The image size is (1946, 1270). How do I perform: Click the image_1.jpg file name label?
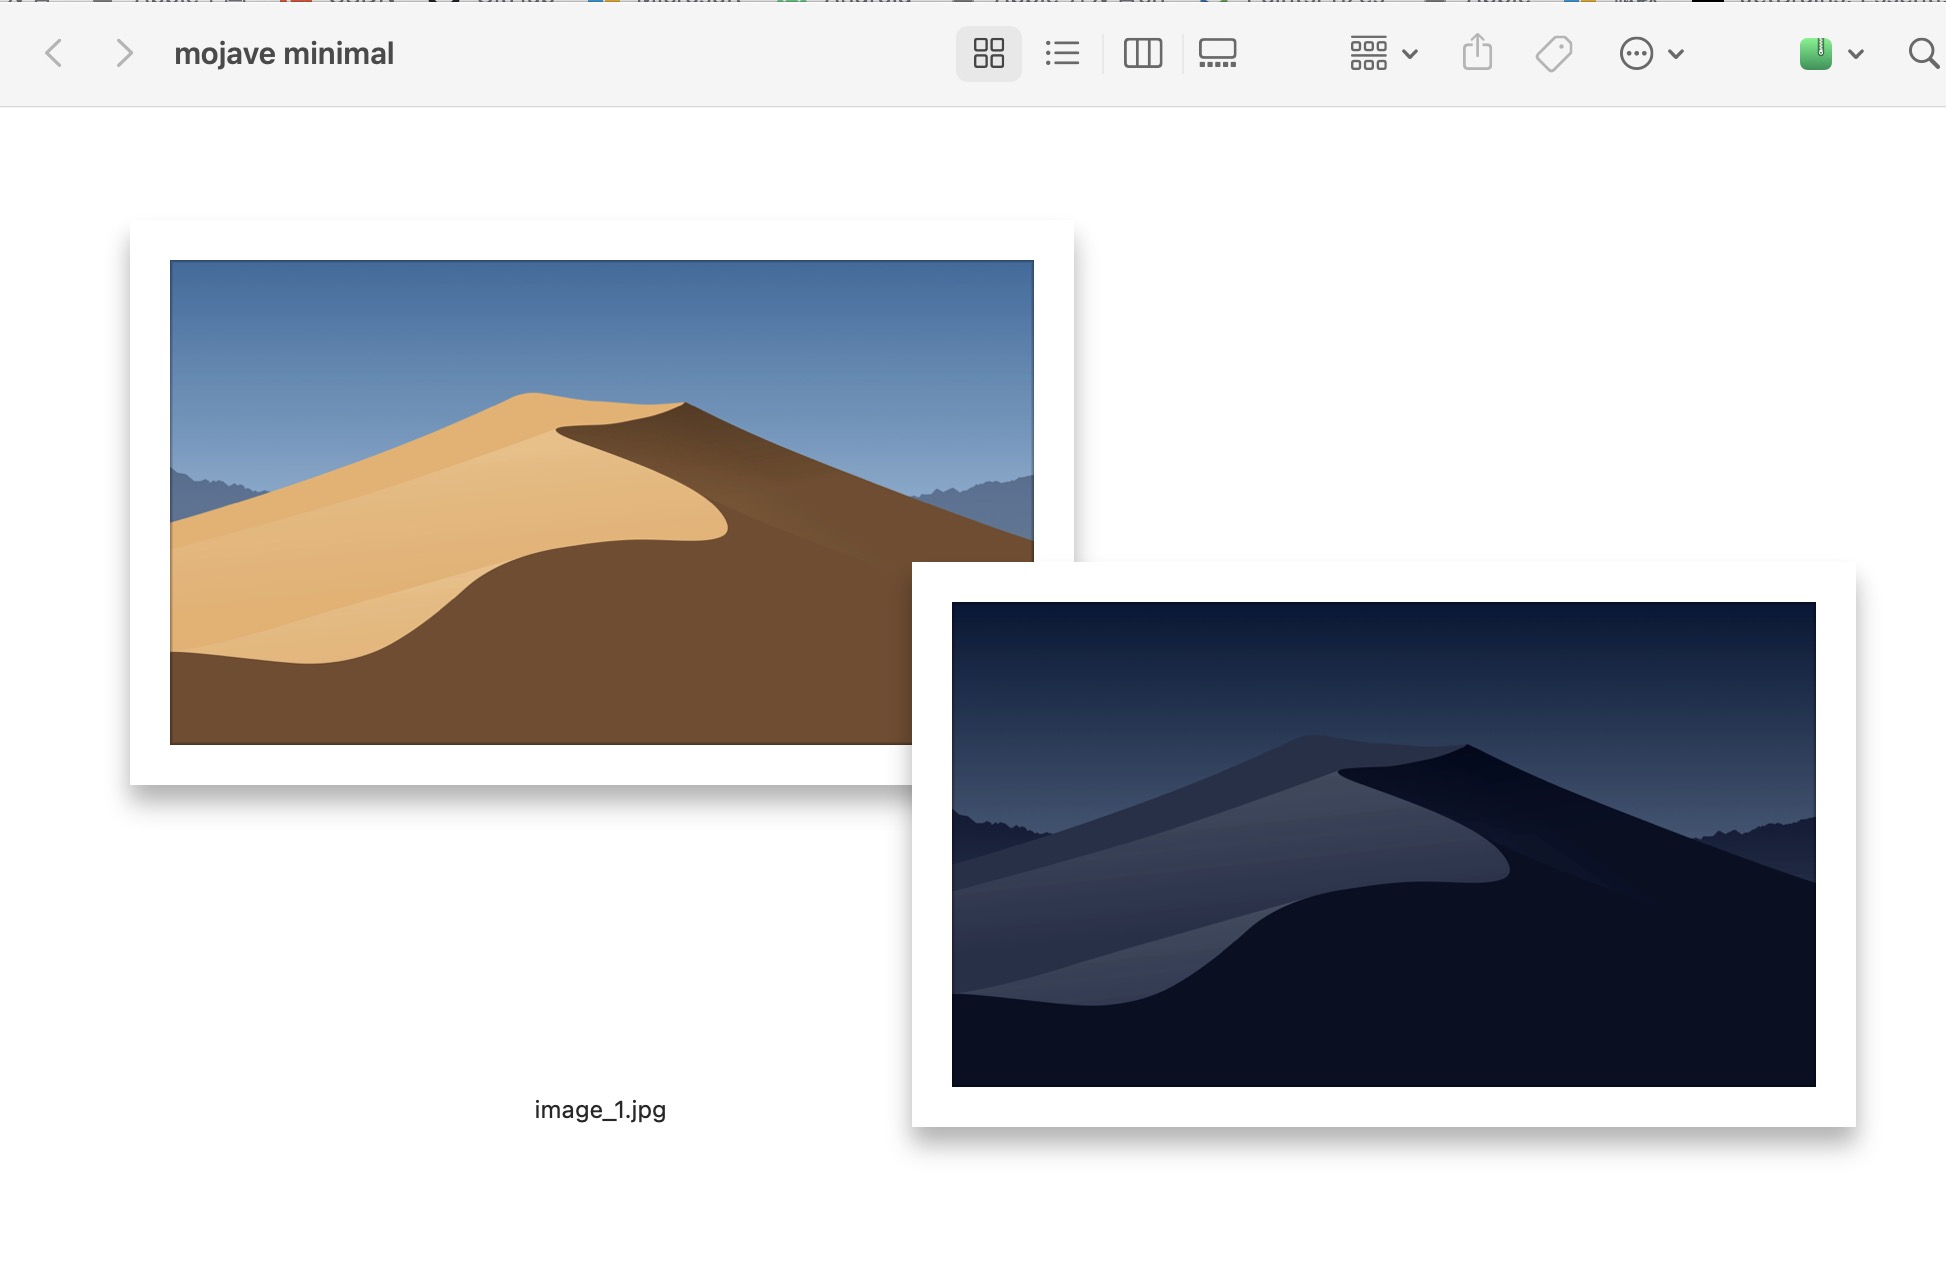[600, 1110]
